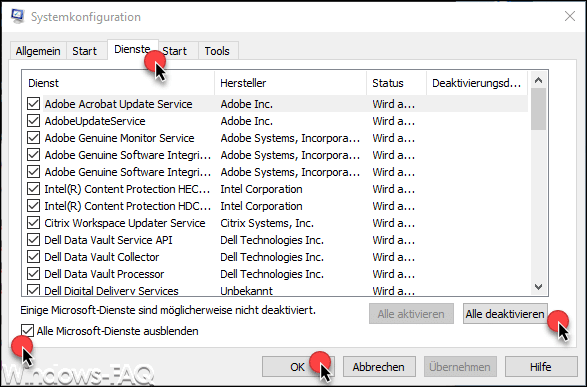The image size is (587, 387).
Task: Uncheck Dell Data Vault Processor
Action: pyautogui.click(x=33, y=274)
